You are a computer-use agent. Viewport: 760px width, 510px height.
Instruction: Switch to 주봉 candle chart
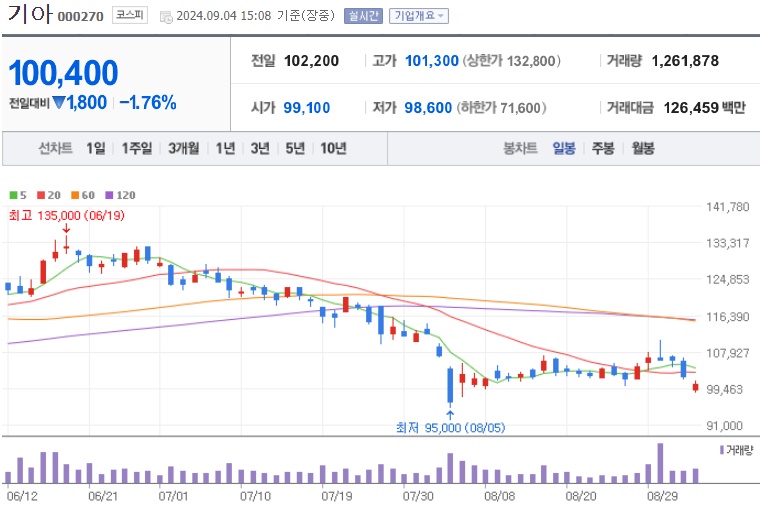[603, 148]
